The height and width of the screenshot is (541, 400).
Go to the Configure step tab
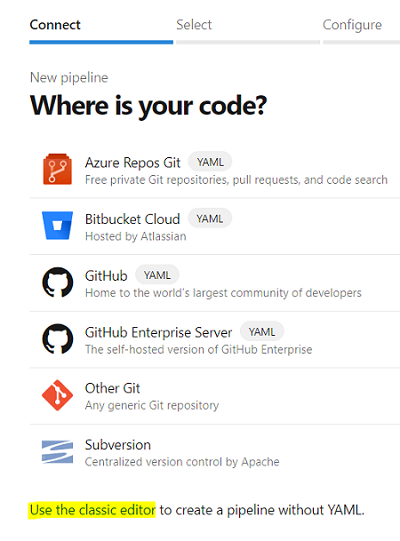click(352, 25)
